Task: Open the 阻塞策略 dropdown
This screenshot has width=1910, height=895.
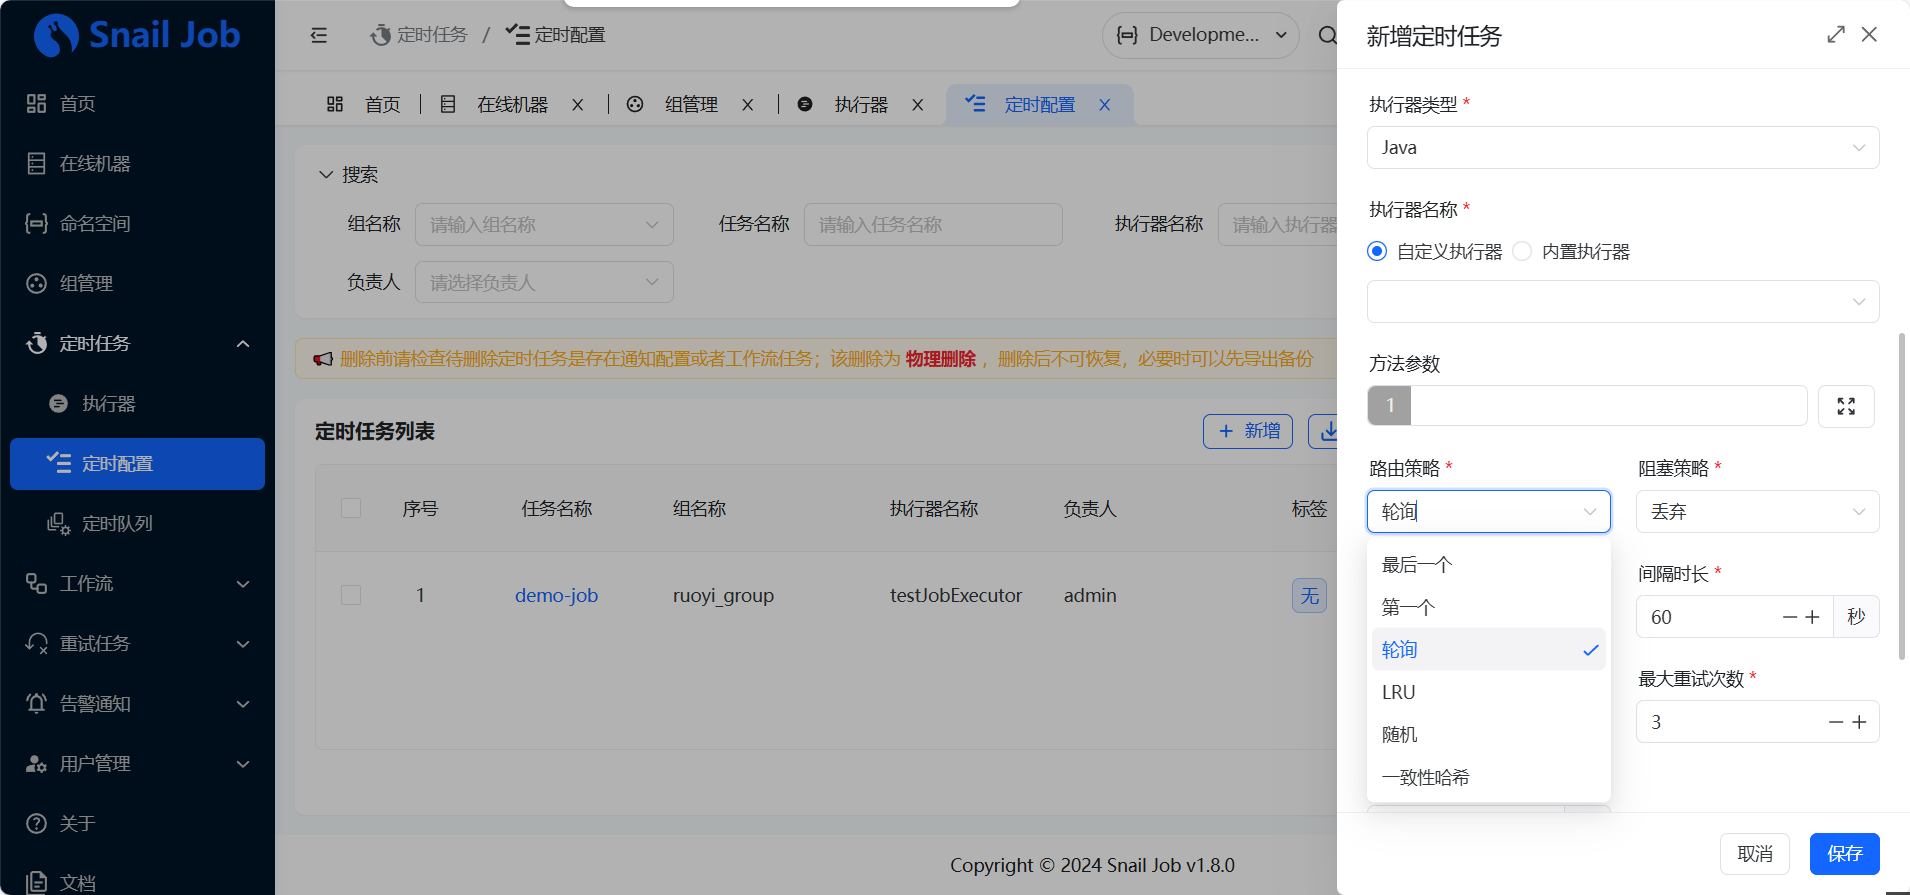Action: point(1756,512)
